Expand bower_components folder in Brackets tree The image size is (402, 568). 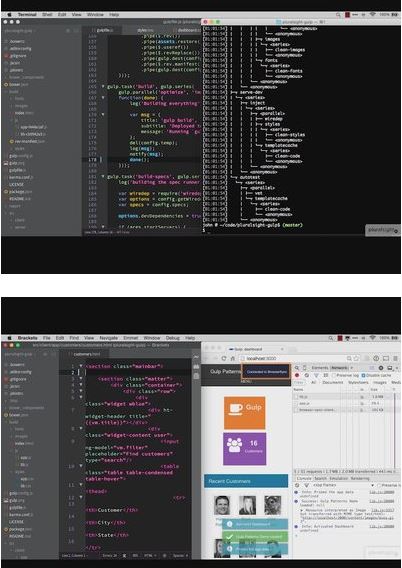[x=26, y=408]
